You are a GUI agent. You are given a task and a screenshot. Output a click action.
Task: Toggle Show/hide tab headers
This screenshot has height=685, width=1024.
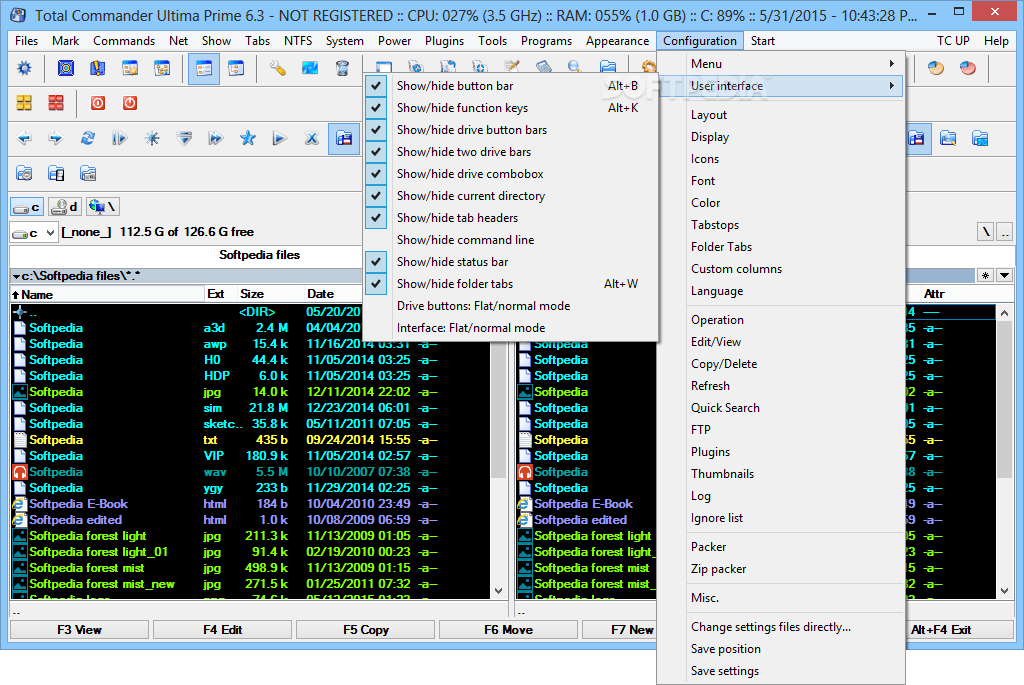[x=511, y=217]
